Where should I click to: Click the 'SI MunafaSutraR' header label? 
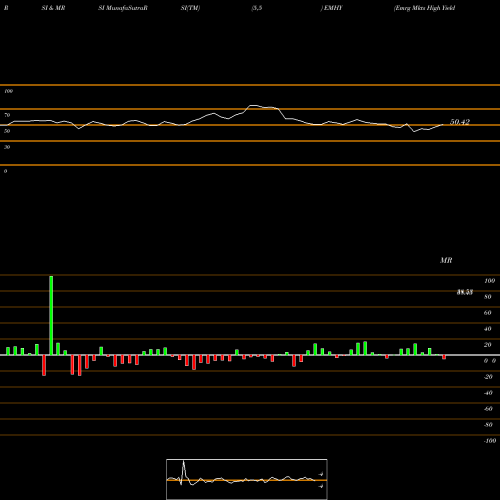click(x=123, y=8)
